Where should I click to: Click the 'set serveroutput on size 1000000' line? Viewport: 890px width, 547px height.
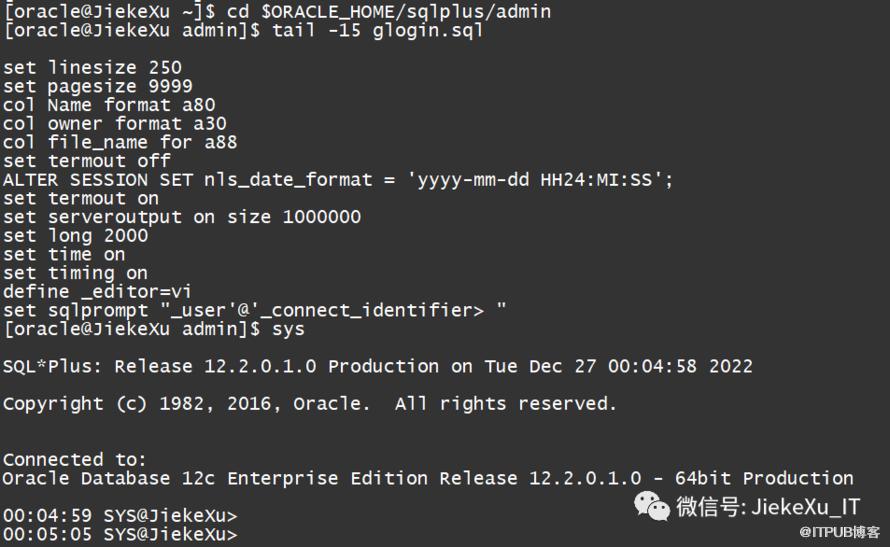point(182,217)
